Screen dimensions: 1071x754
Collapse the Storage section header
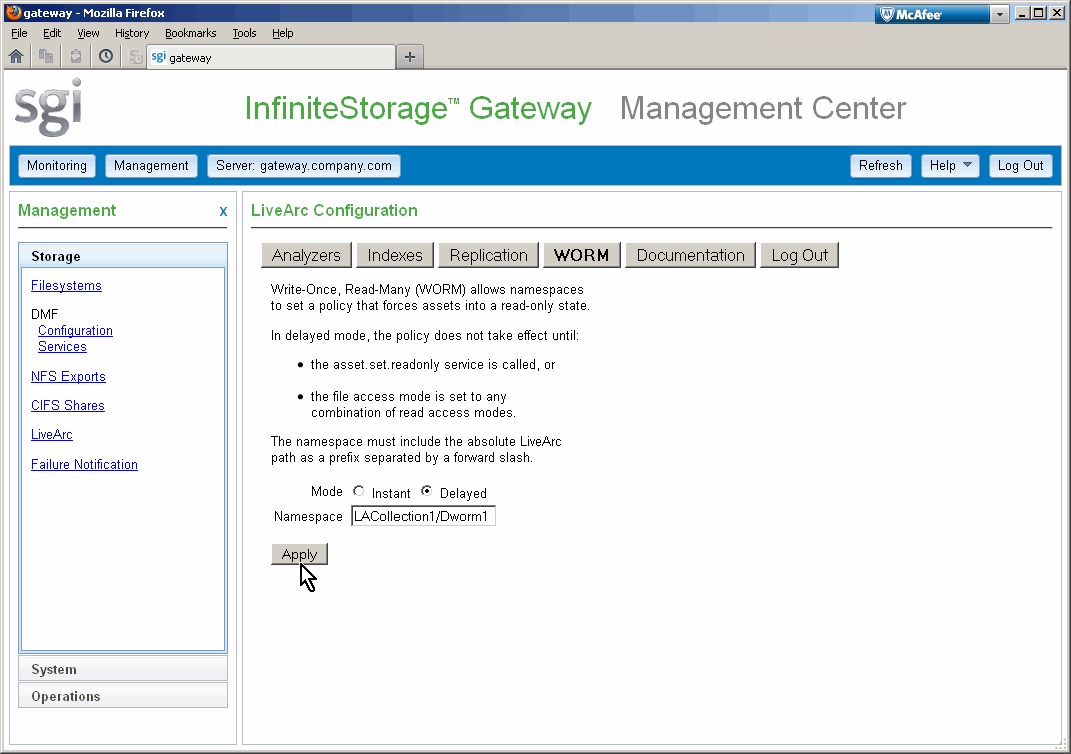pos(123,256)
